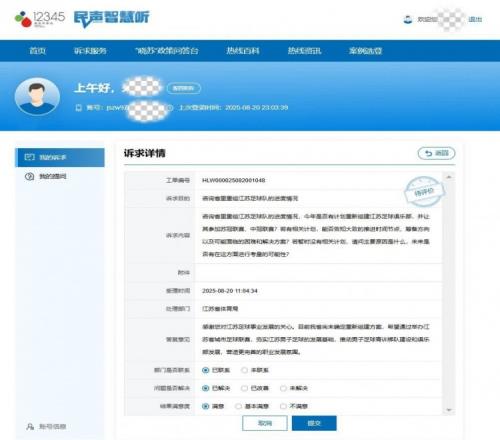Viewport: 500px width, 440px height.
Task: Click the 我的诉求 sidebar icon
Action: point(30,157)
